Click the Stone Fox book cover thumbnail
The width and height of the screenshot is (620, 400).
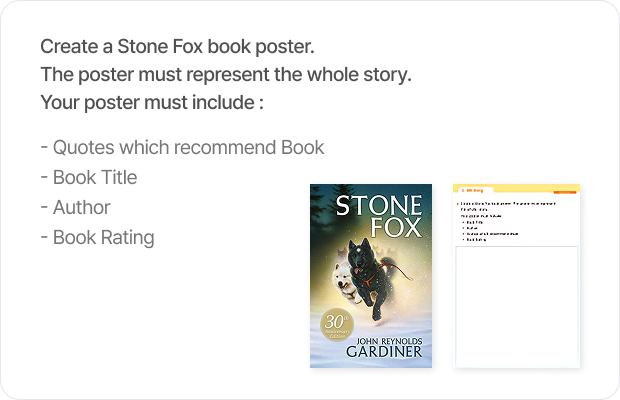[x=371, y=275]
